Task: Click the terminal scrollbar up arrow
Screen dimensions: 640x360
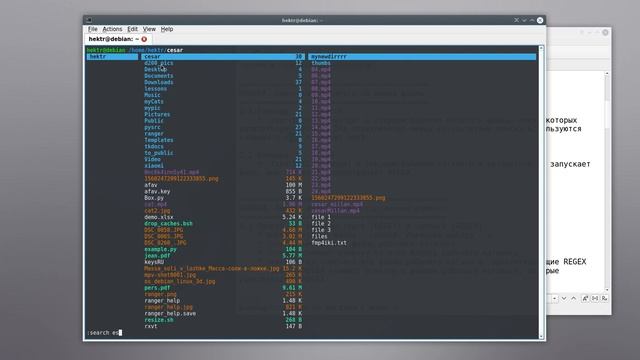Action: click(x=541, y=48)
